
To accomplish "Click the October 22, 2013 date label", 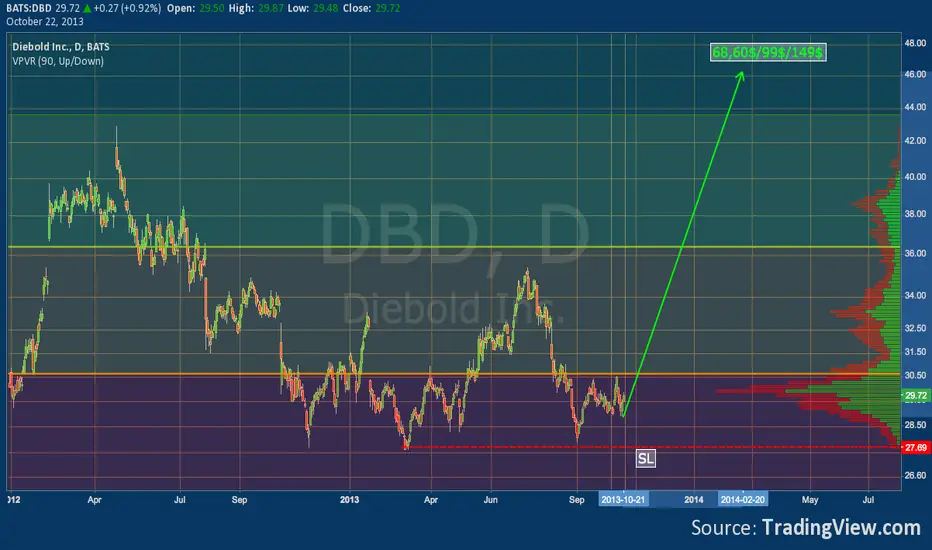I will tap(45, 21).
